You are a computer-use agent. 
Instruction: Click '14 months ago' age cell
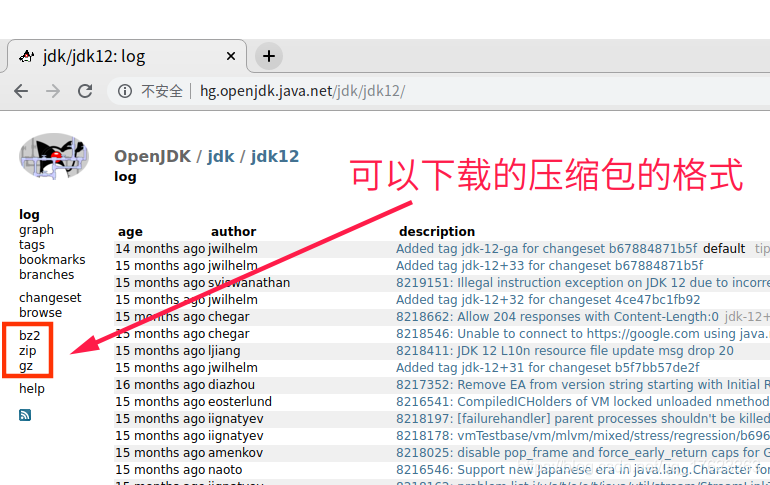point(160,249)
